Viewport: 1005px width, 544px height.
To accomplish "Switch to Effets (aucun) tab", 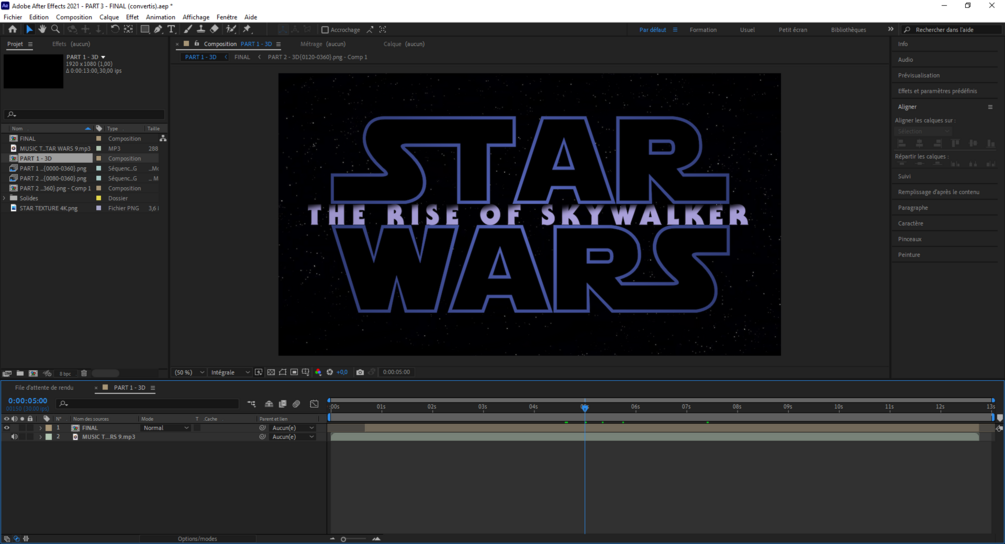I will pos(71,44).
